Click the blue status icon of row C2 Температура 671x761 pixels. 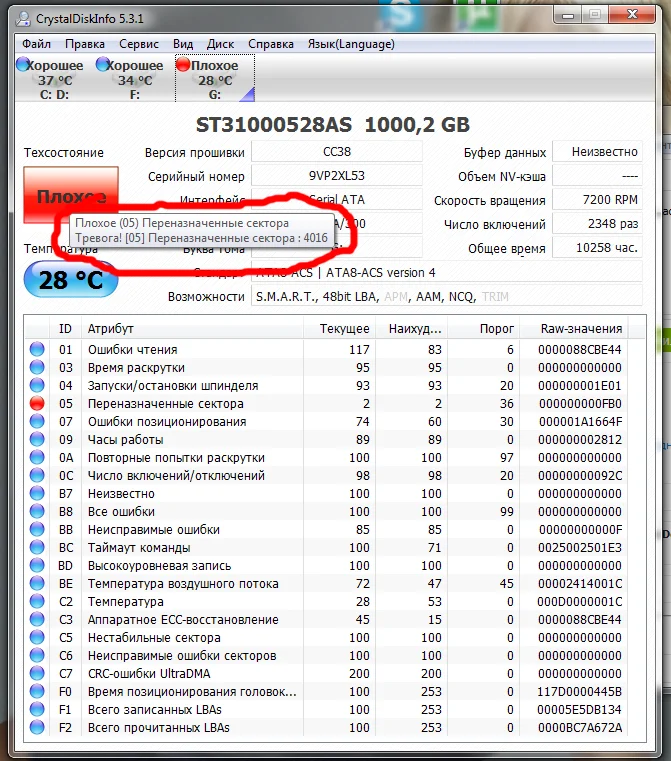point(37,601)
